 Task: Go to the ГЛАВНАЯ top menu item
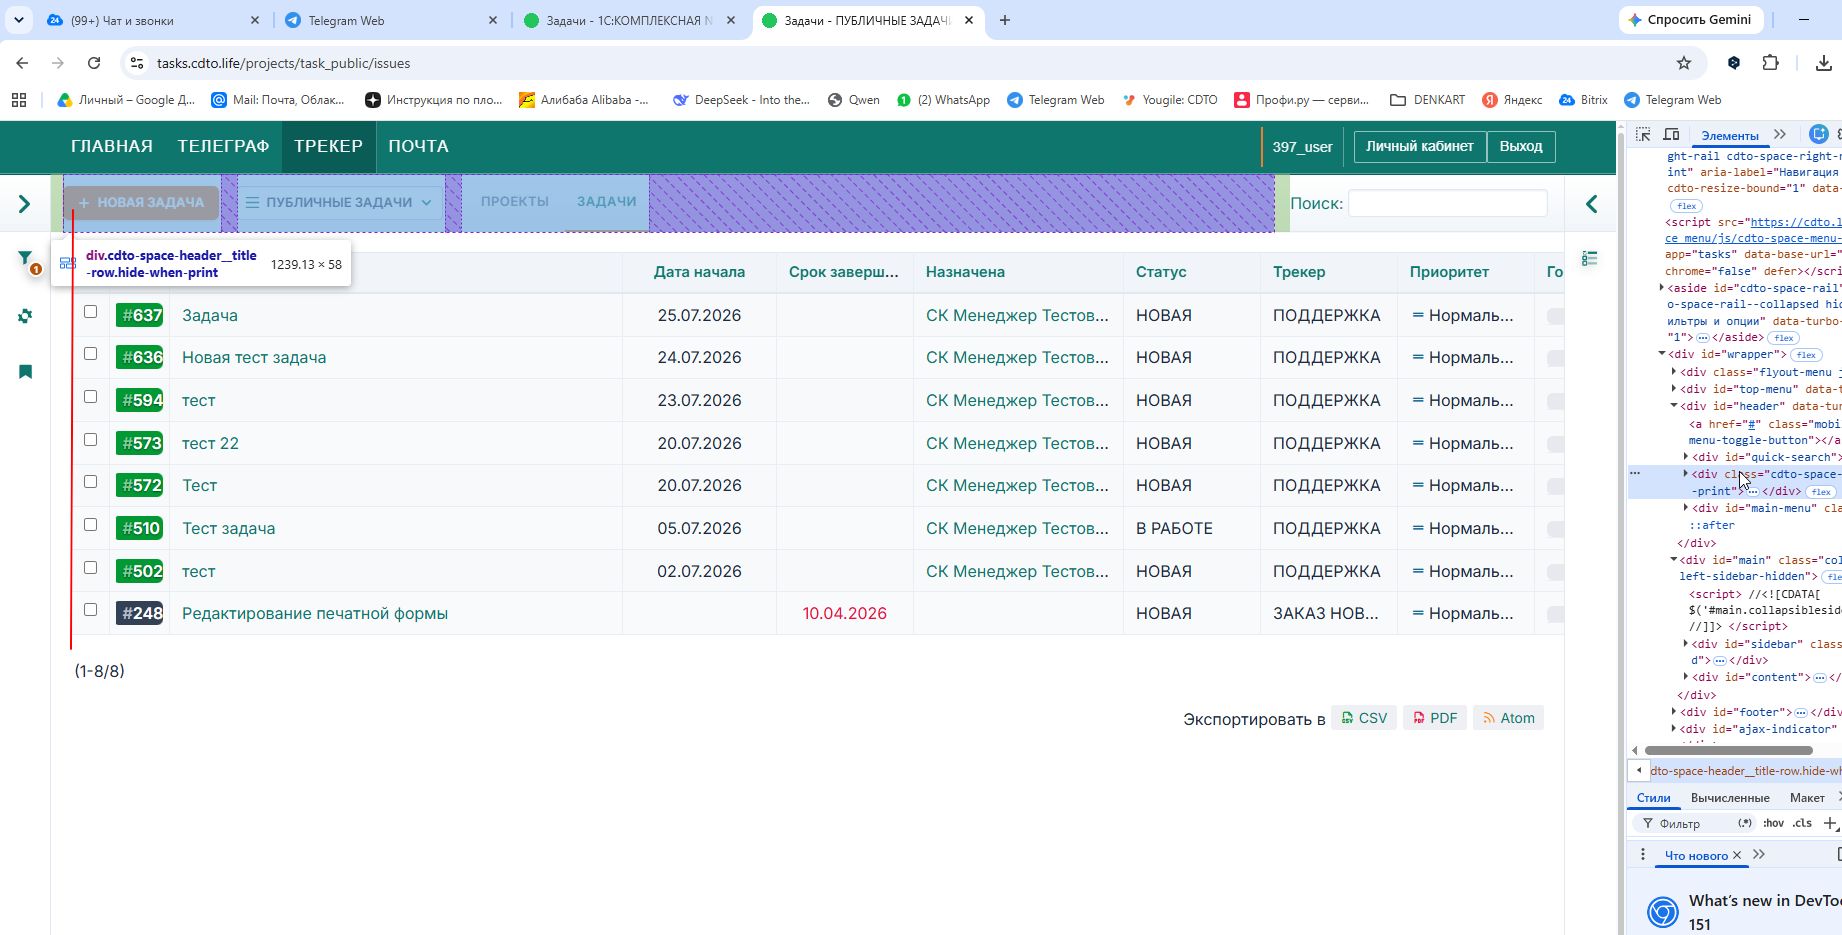click(112, 146)
